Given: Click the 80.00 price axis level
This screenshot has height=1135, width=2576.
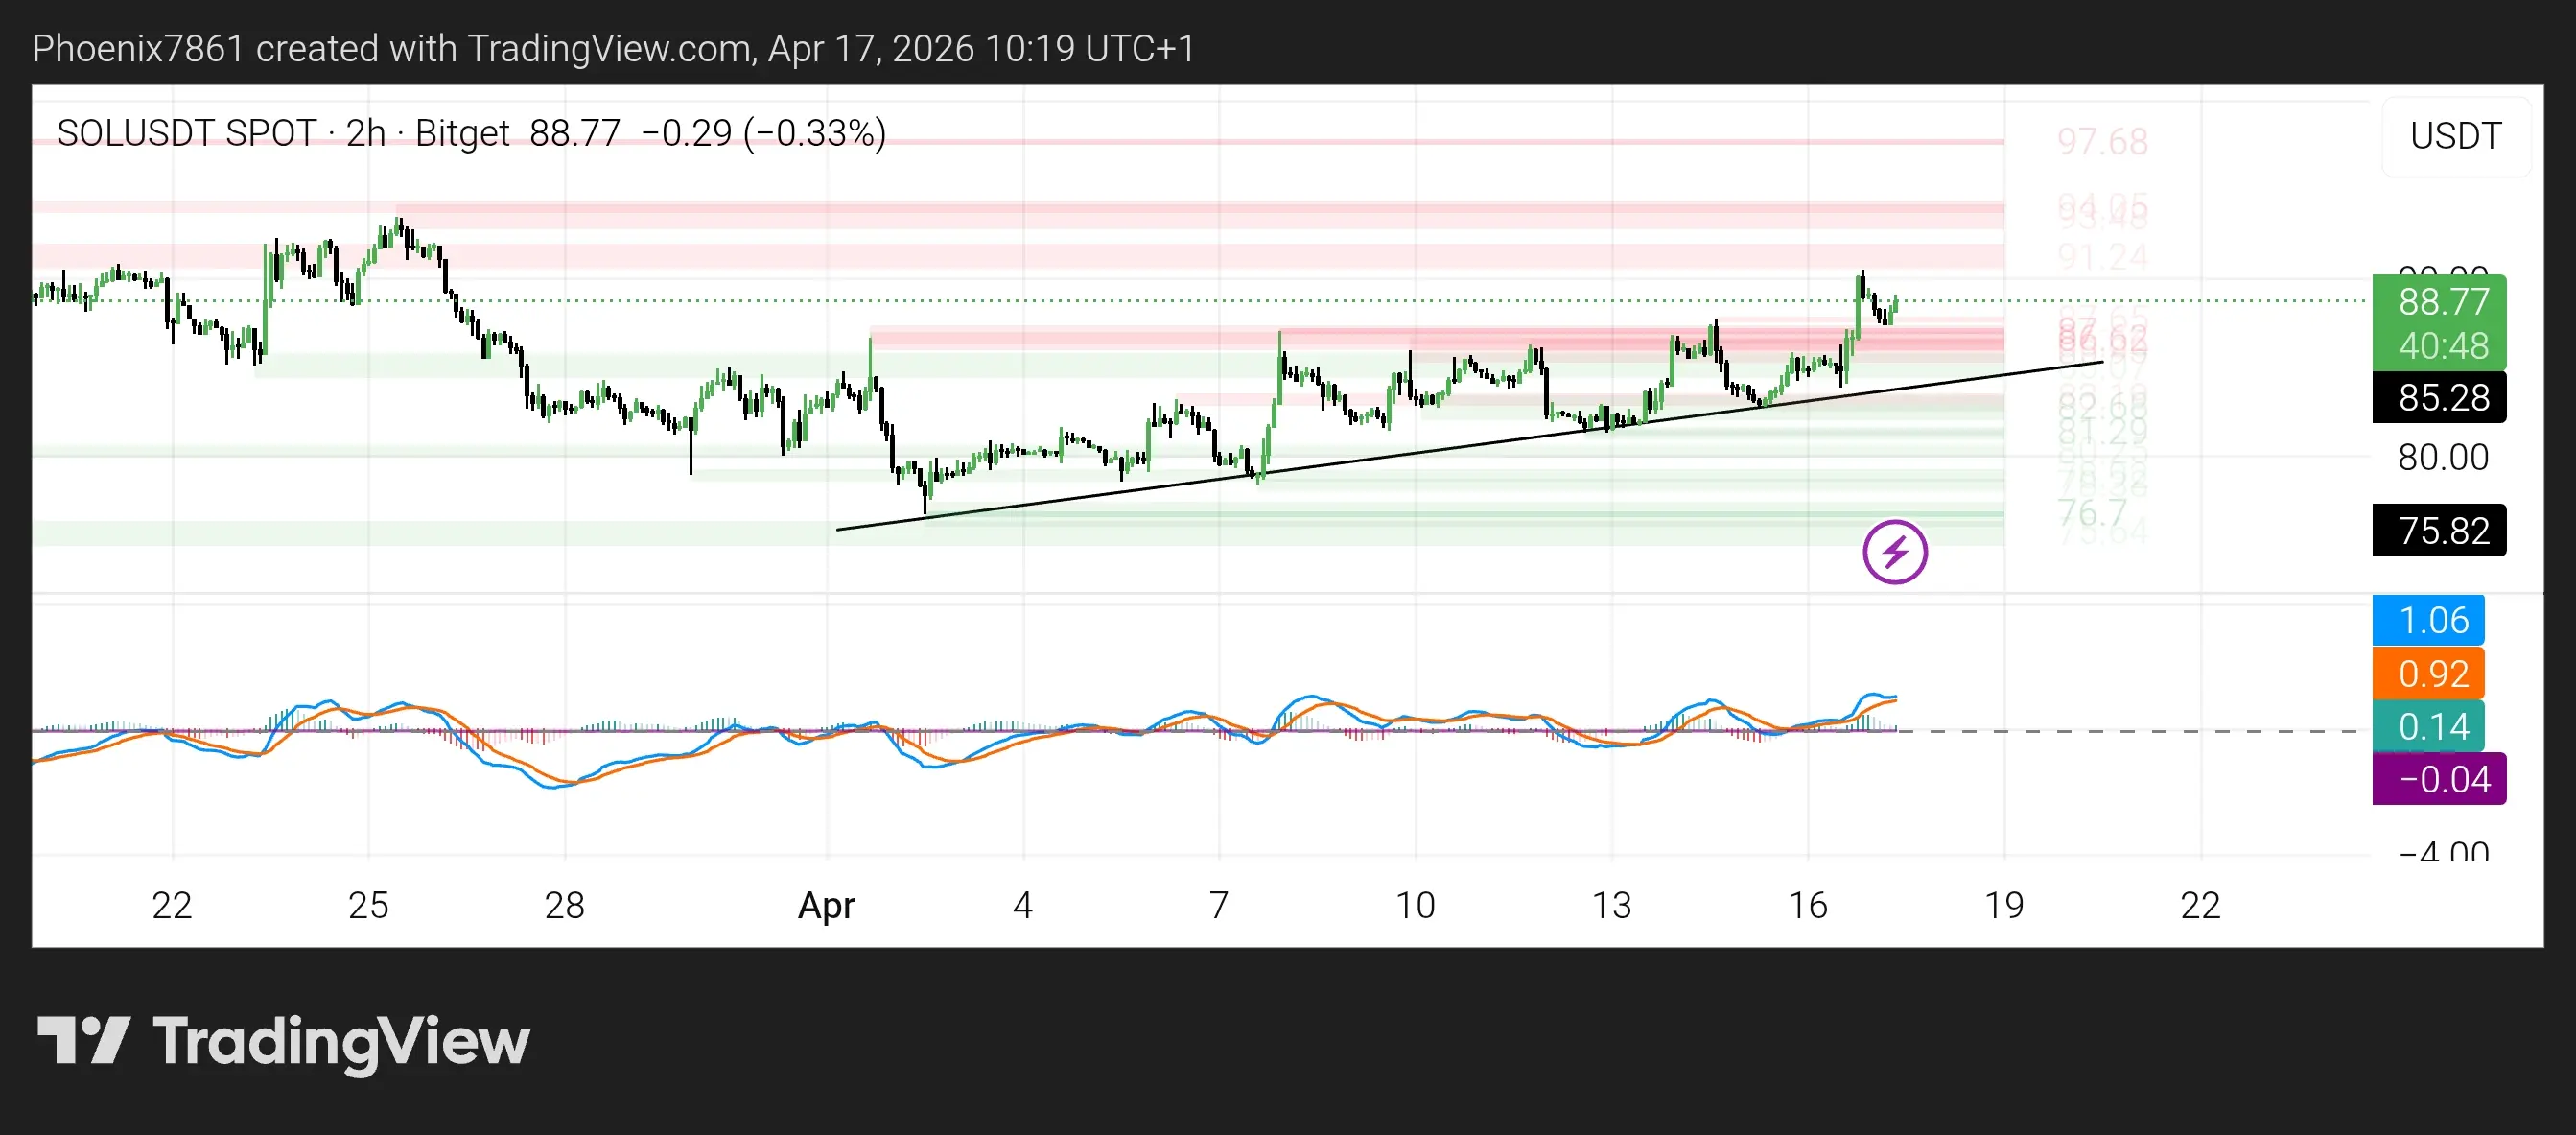Looking at the screenshot, I should coord(2443,458).
